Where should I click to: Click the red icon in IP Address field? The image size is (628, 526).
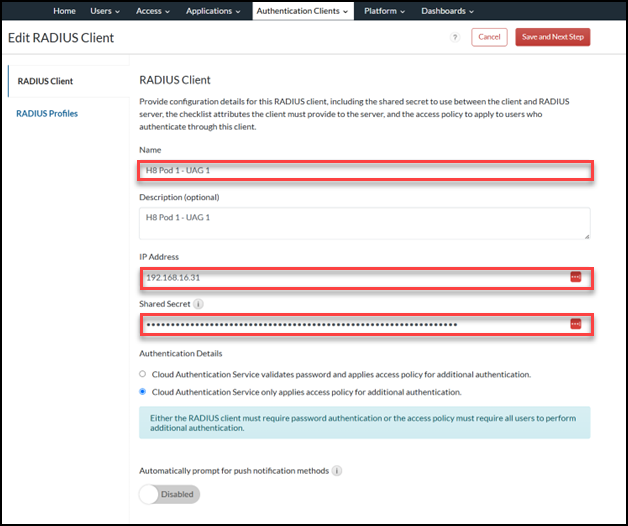575,277
